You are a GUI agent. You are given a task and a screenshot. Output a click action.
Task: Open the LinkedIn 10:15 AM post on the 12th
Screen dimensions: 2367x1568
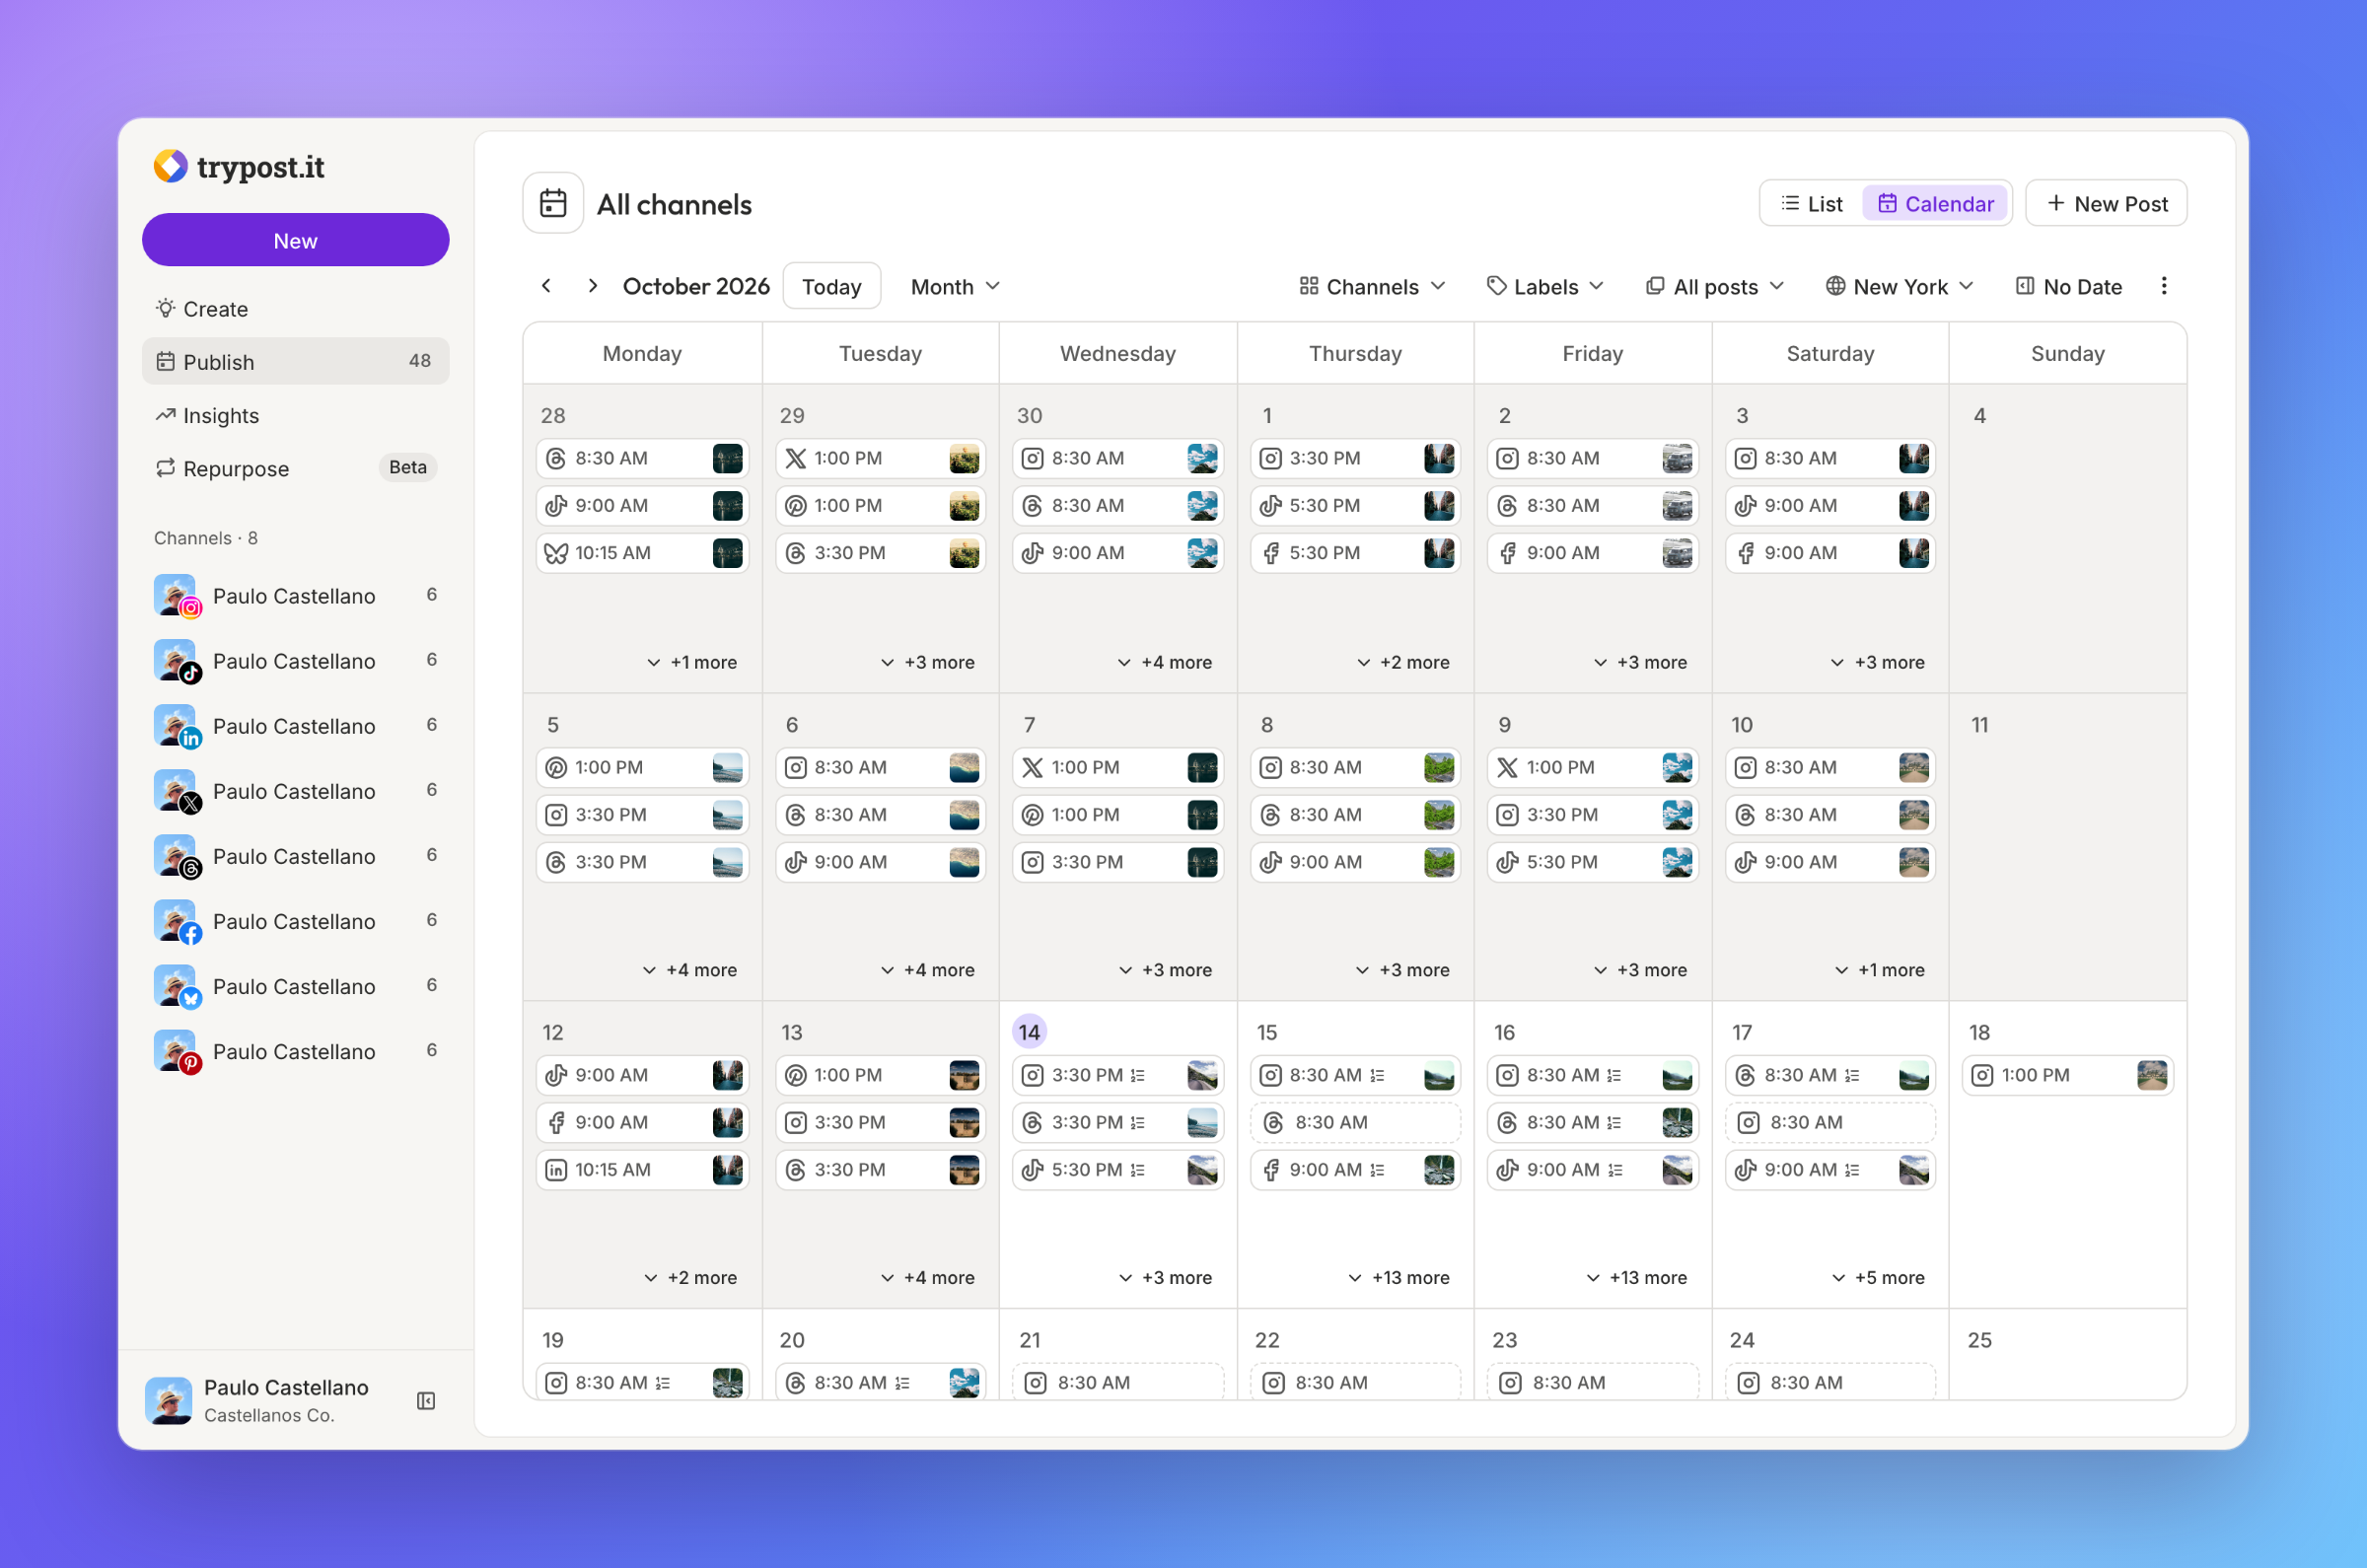(x=642, y=1170)
